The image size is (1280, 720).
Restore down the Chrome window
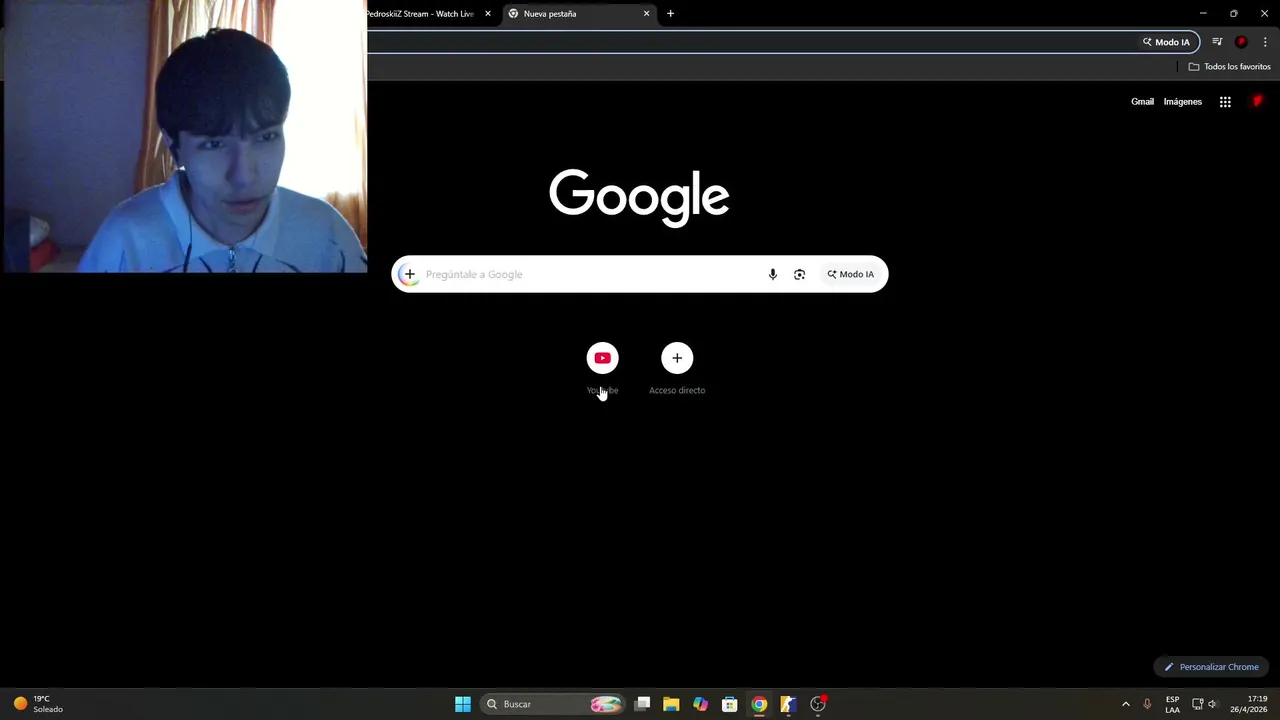pos(1233,13)
